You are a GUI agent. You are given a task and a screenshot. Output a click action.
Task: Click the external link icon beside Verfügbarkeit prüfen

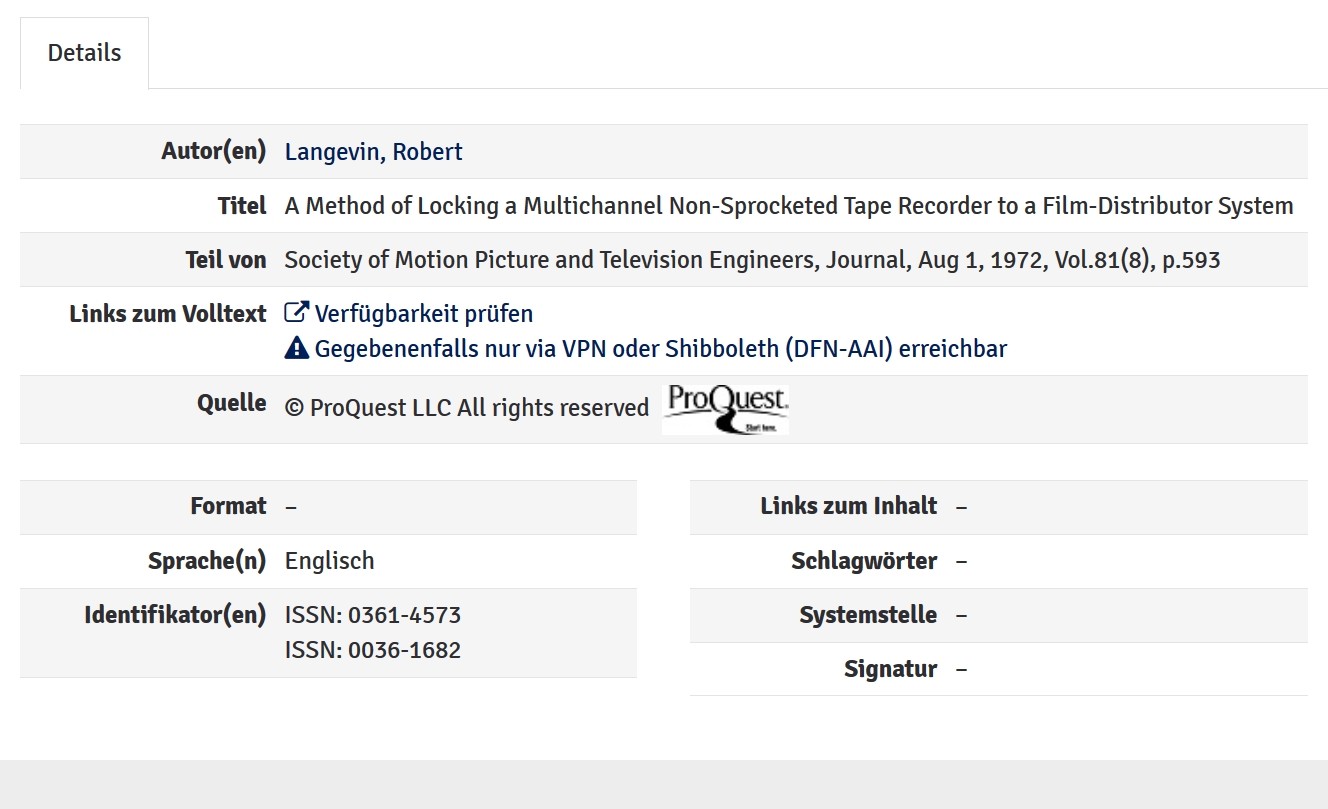click(296, 313)
